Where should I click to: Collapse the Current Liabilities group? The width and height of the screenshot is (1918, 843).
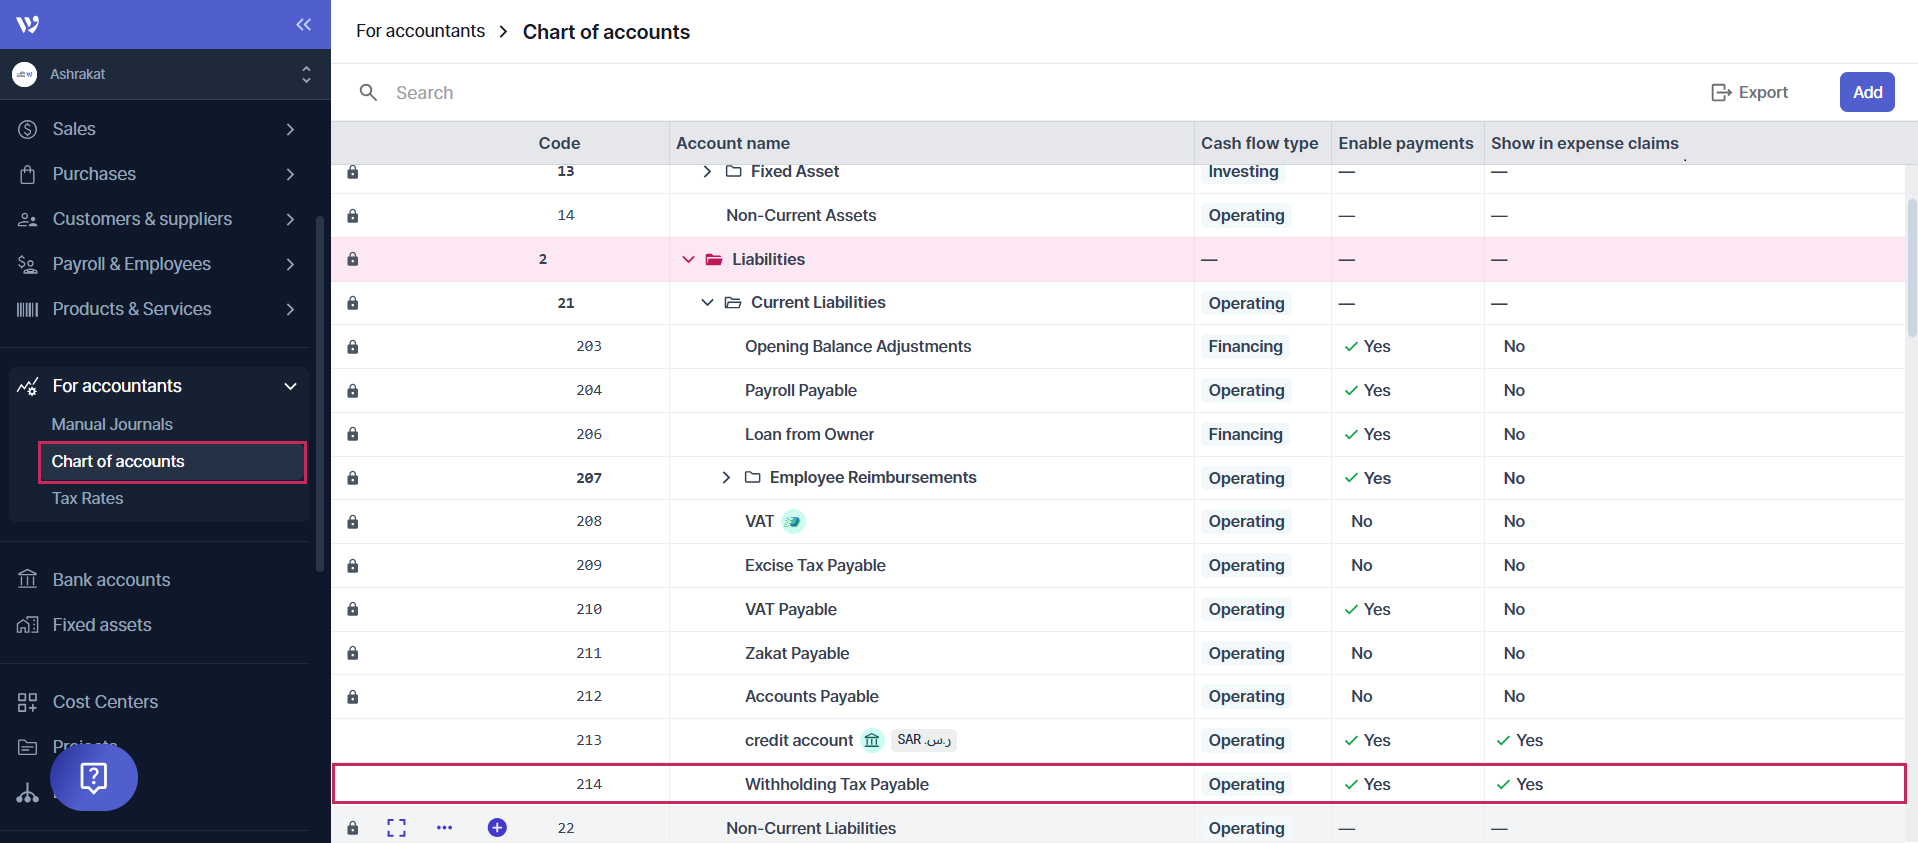coord(707,303)
